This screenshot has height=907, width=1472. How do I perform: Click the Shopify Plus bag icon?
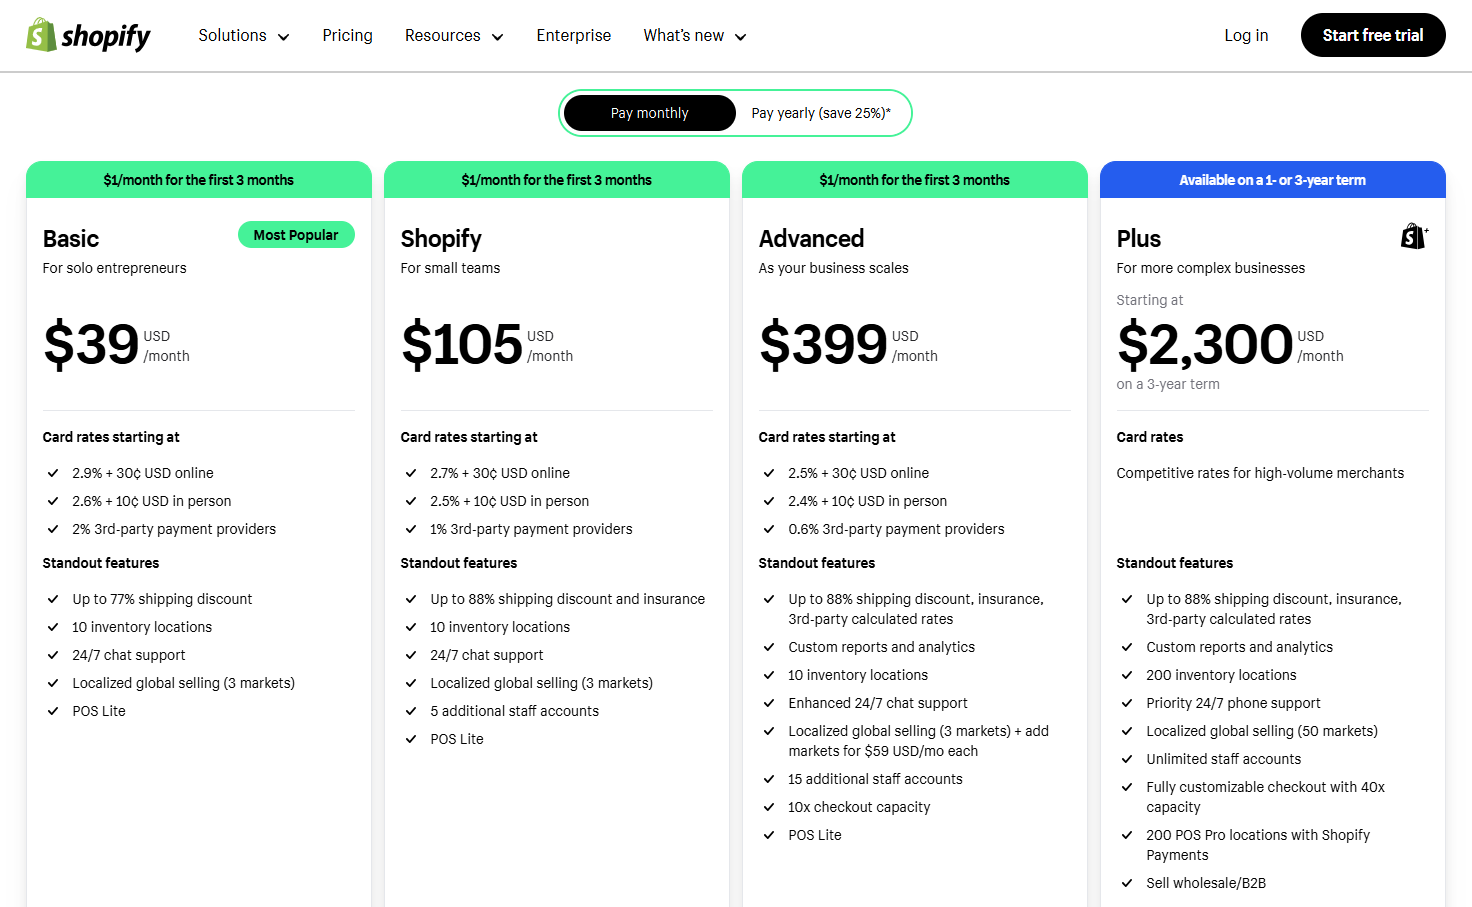[1414, 236]
